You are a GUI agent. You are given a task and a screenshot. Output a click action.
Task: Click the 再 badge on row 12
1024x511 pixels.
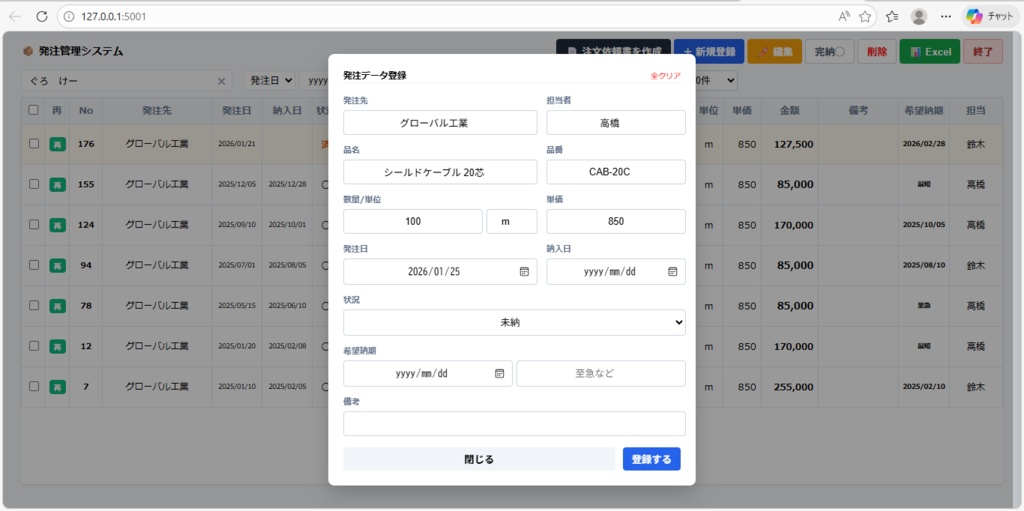click(57, 346)
